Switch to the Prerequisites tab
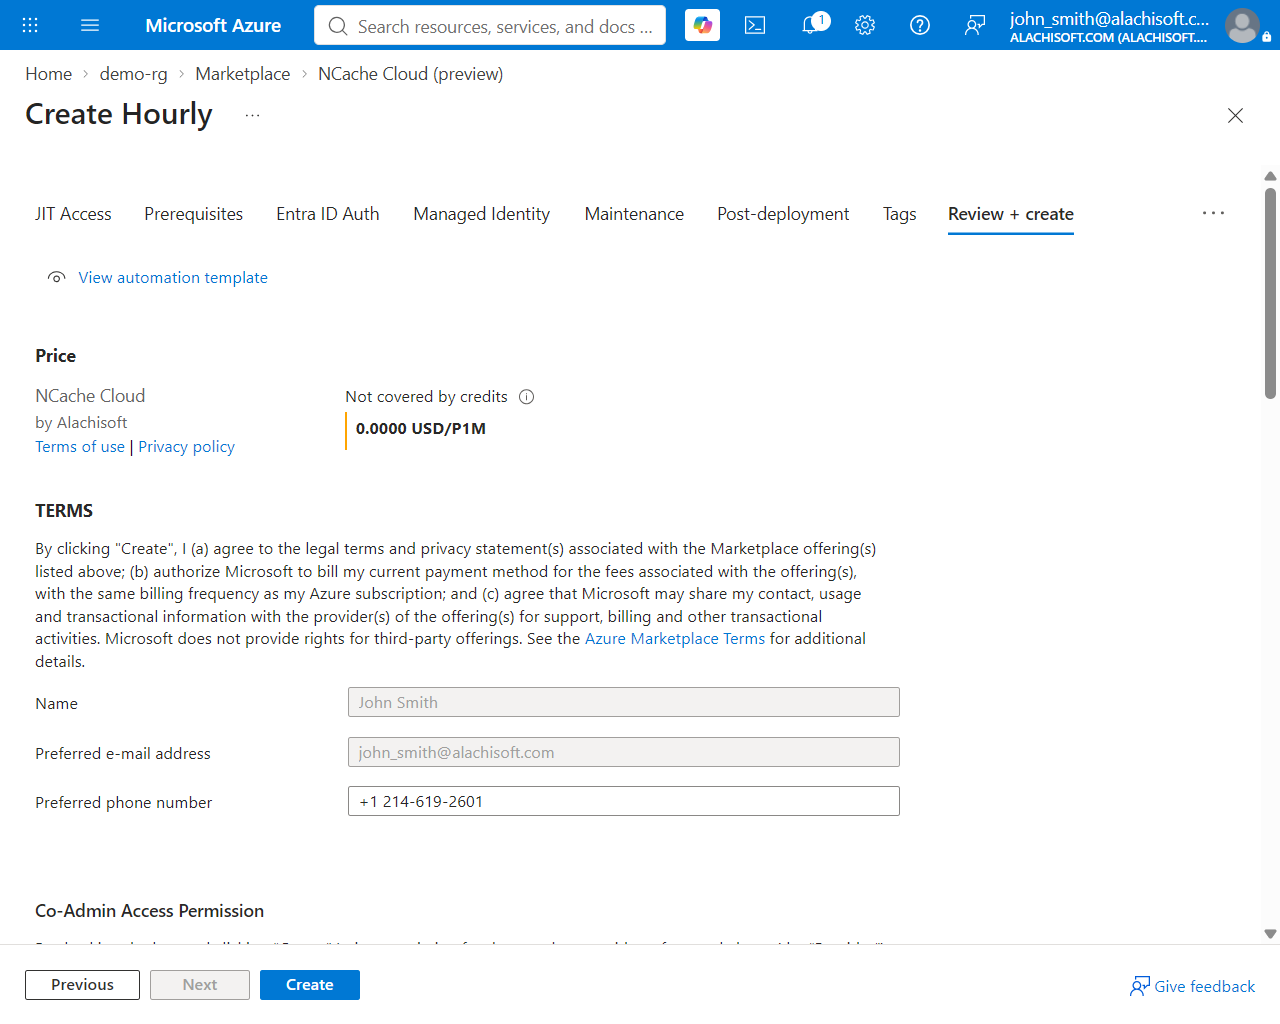 (193, 214)
